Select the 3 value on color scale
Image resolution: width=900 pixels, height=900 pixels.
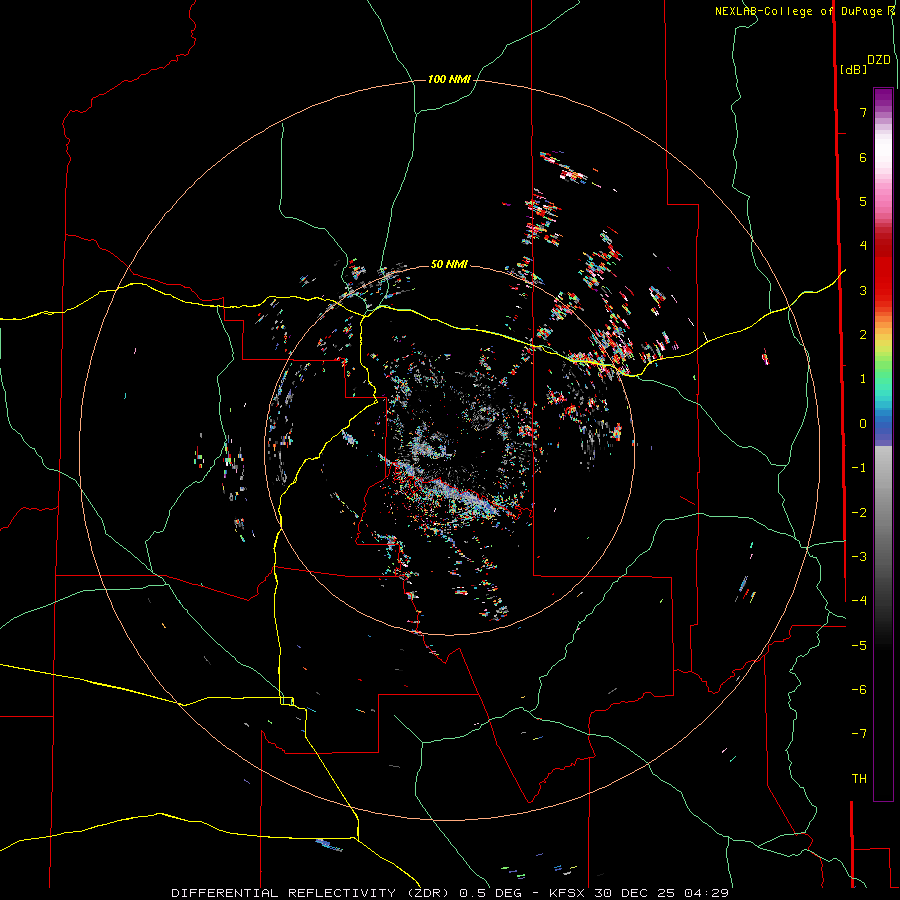[x=863, y=290]
